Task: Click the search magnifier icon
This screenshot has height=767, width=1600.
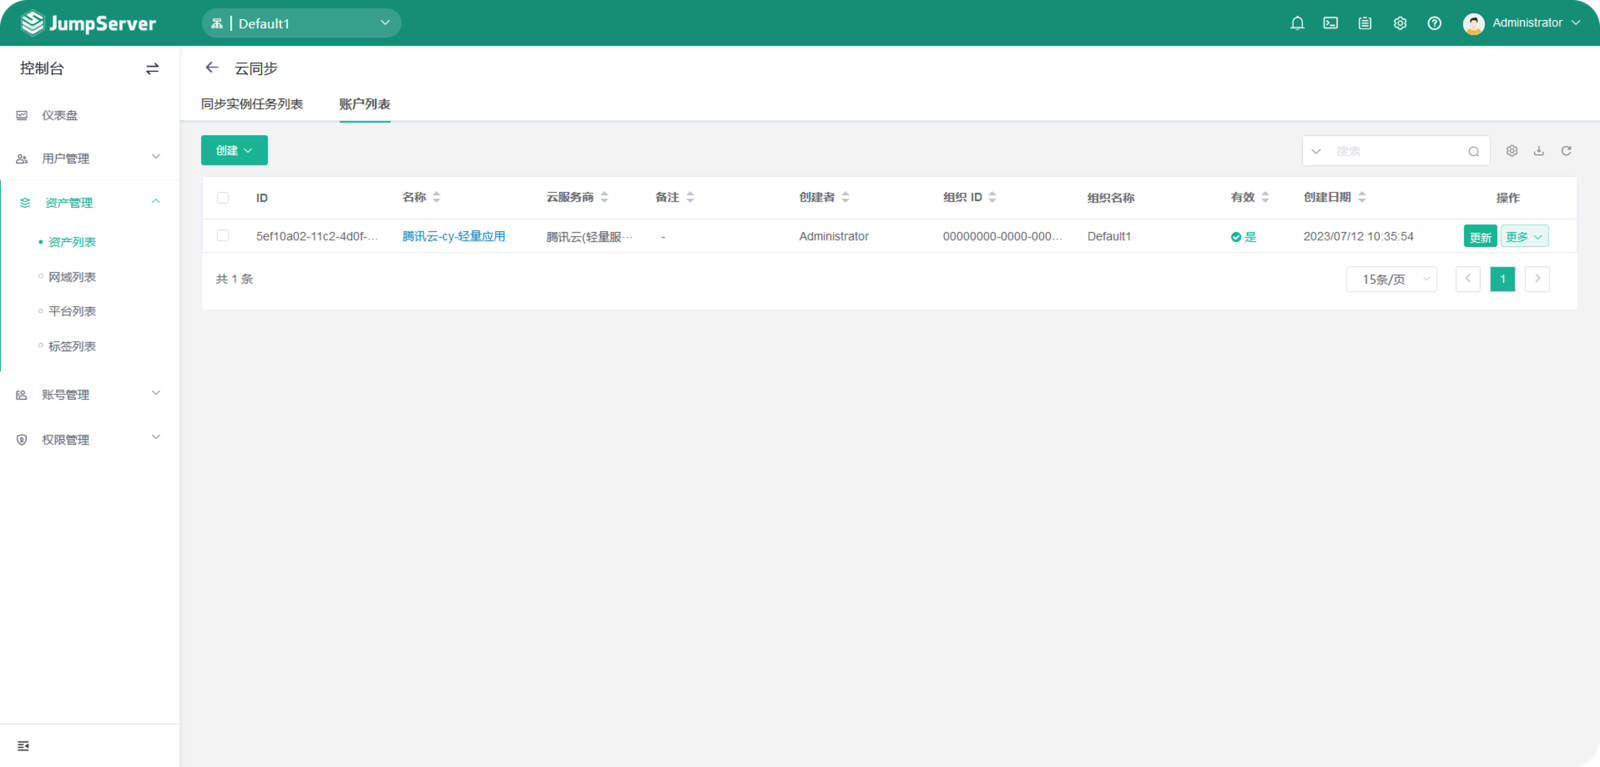Action: 1474,152
